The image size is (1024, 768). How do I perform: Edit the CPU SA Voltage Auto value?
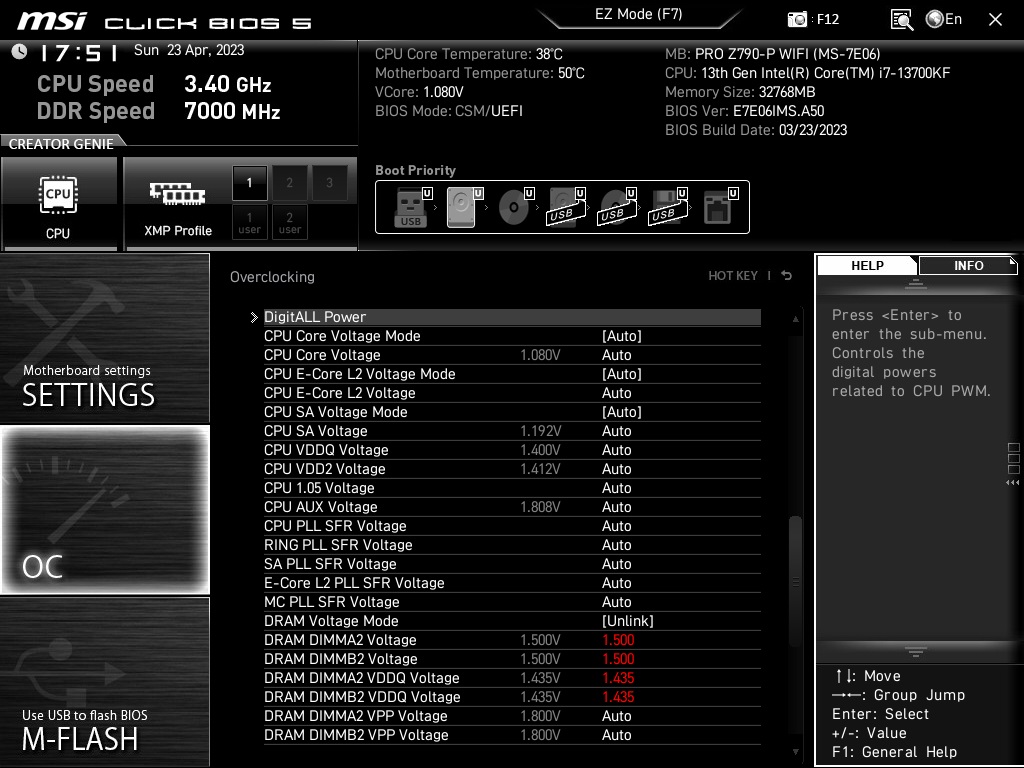coord(616,430)
